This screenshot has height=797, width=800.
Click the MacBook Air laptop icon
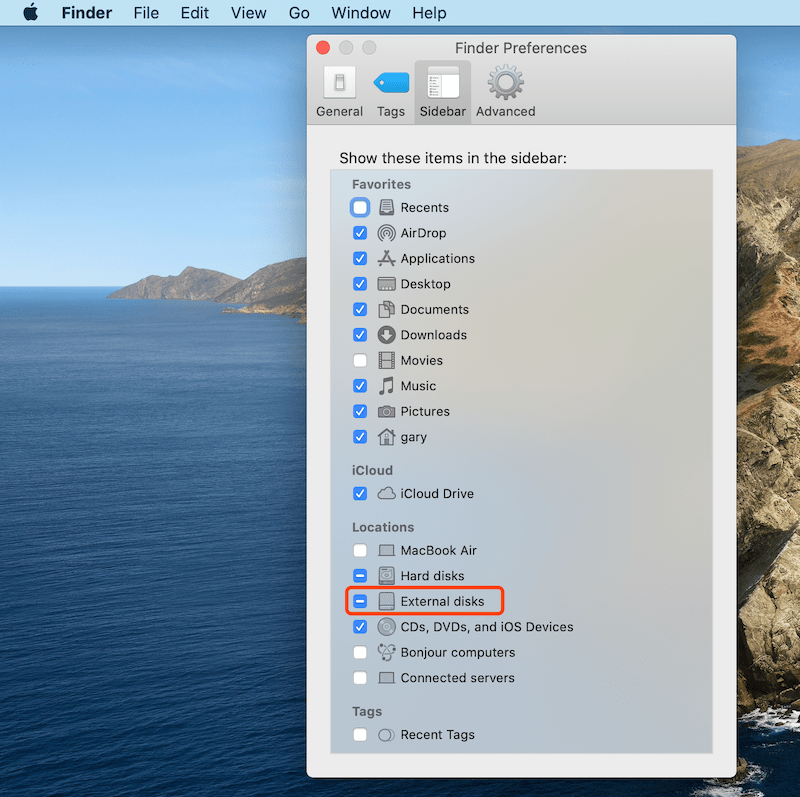click(386, 550)
